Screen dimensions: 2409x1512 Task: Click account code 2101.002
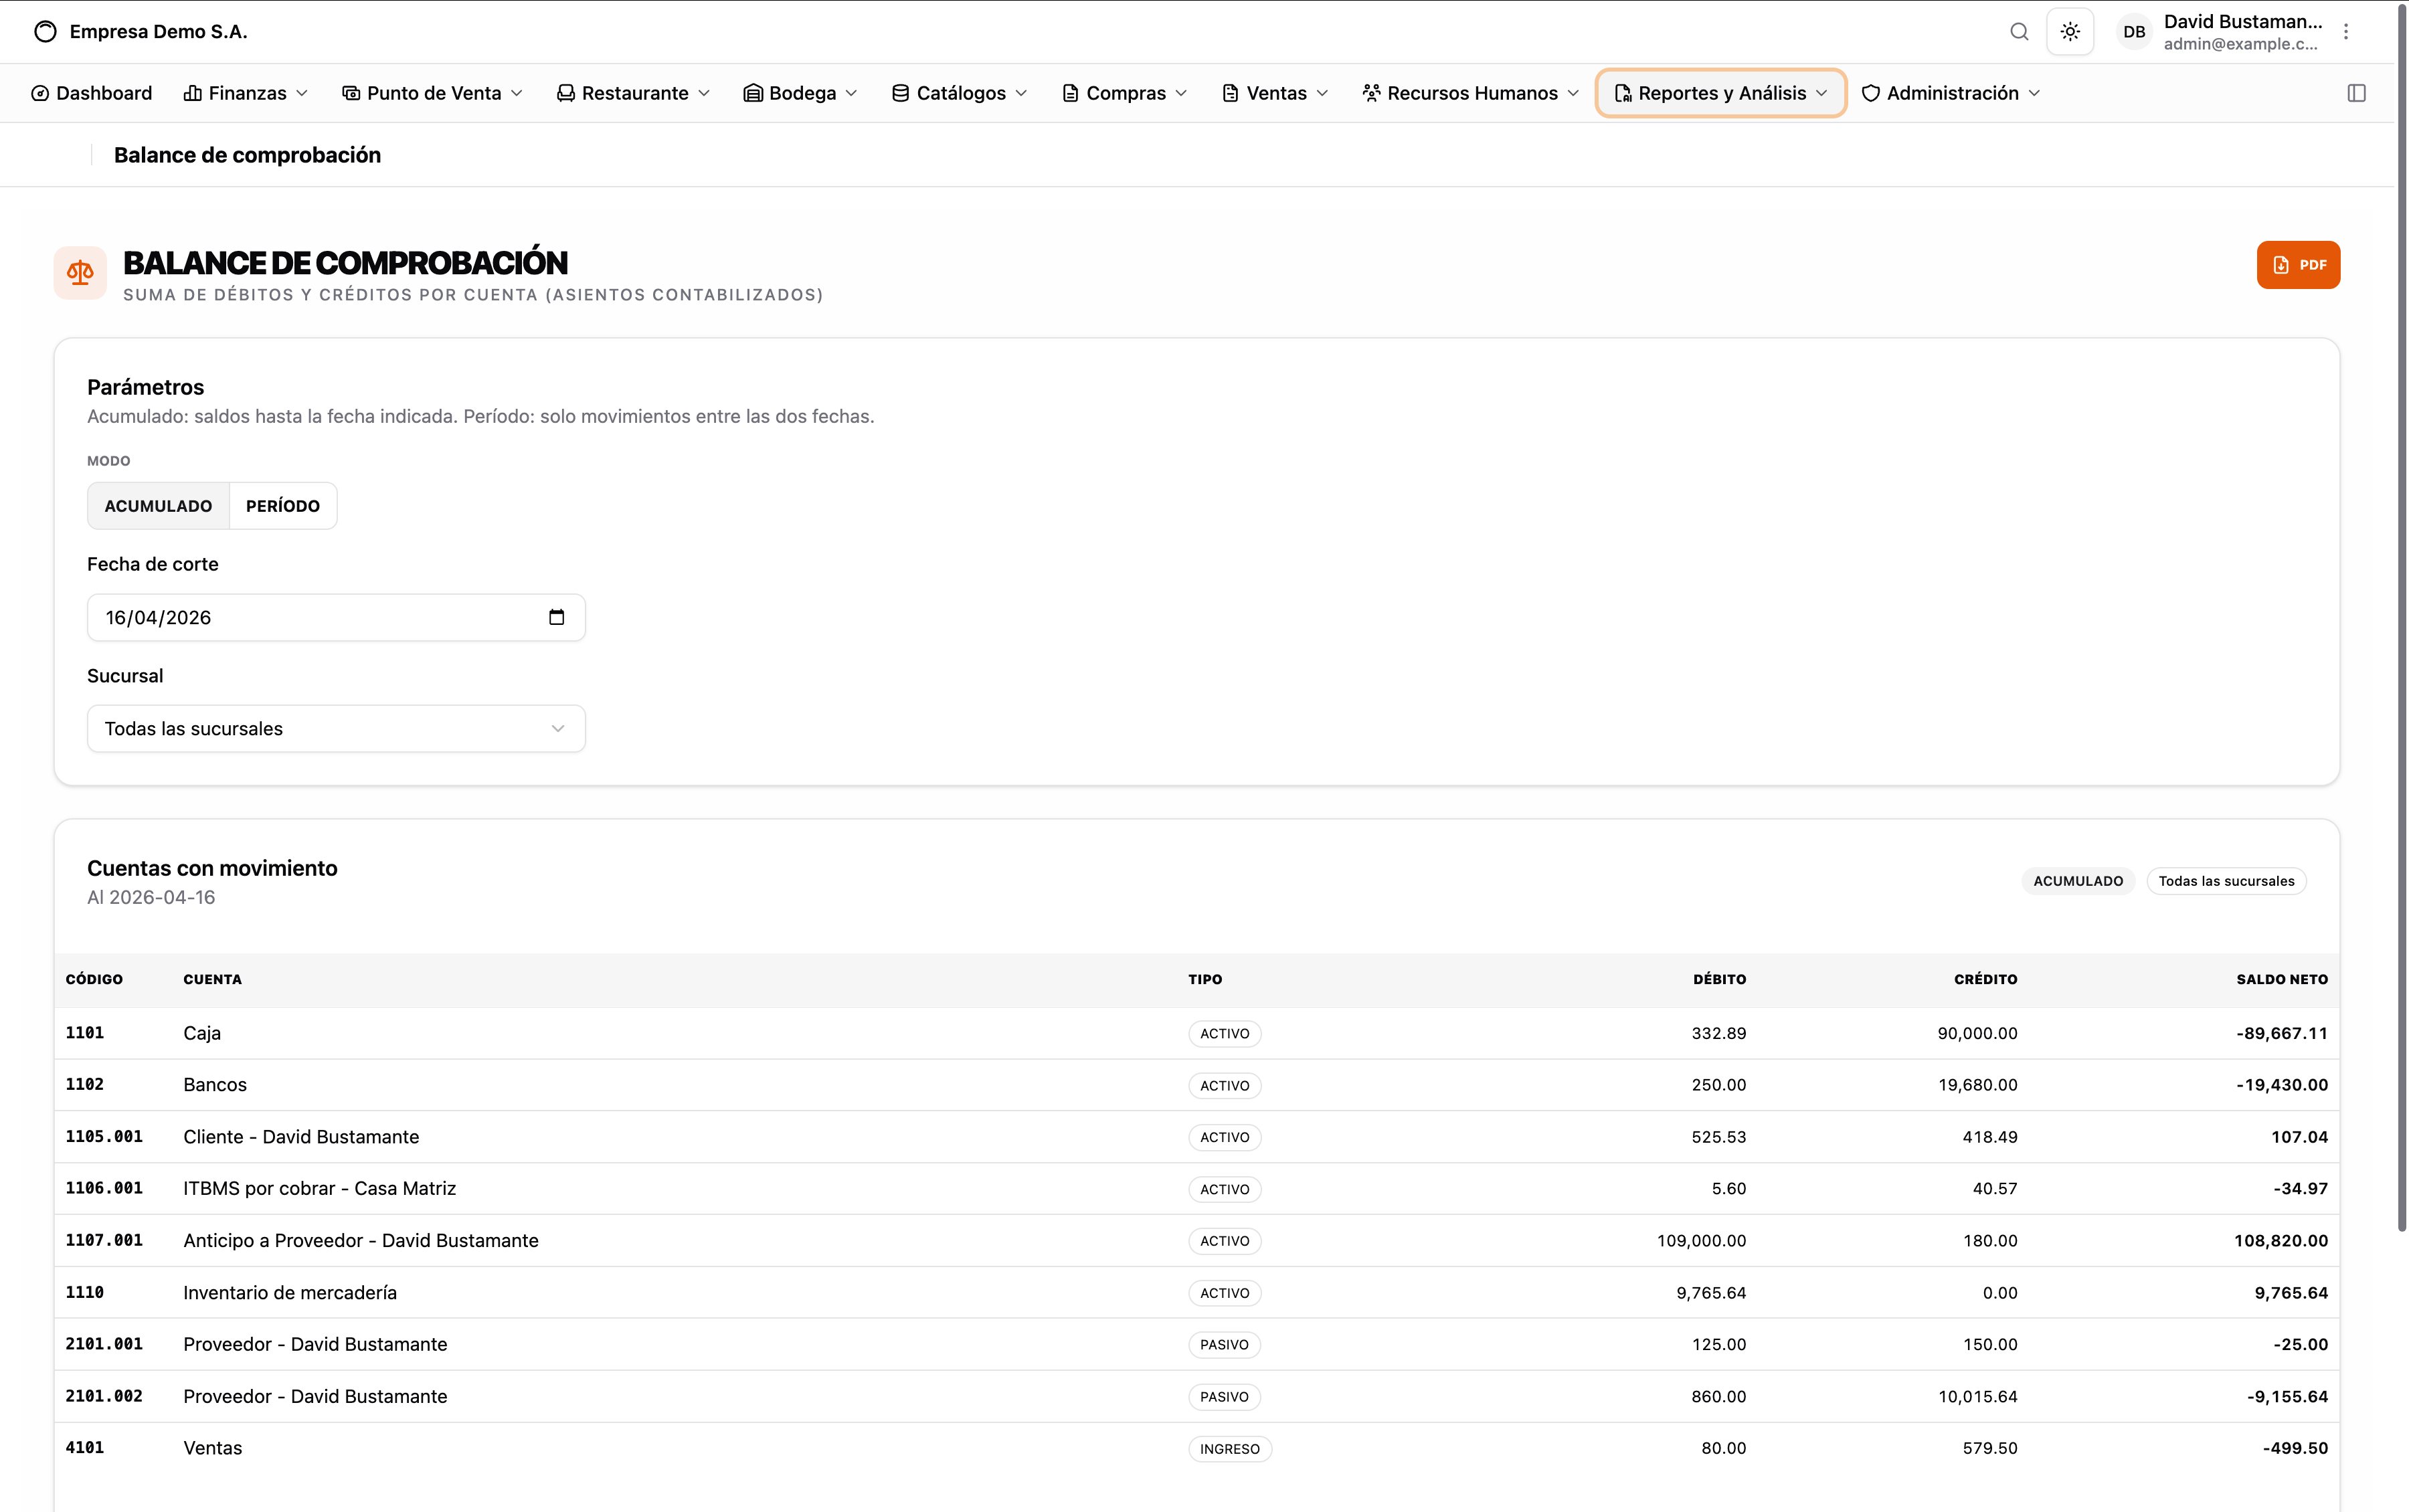click(x=104, y=1396)
